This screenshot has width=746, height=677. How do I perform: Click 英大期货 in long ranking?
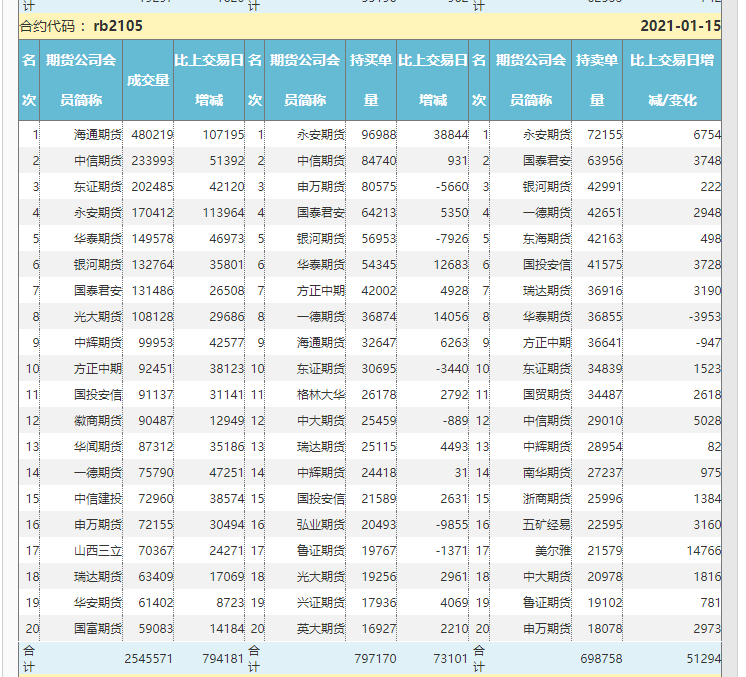[x=321, y=629]
